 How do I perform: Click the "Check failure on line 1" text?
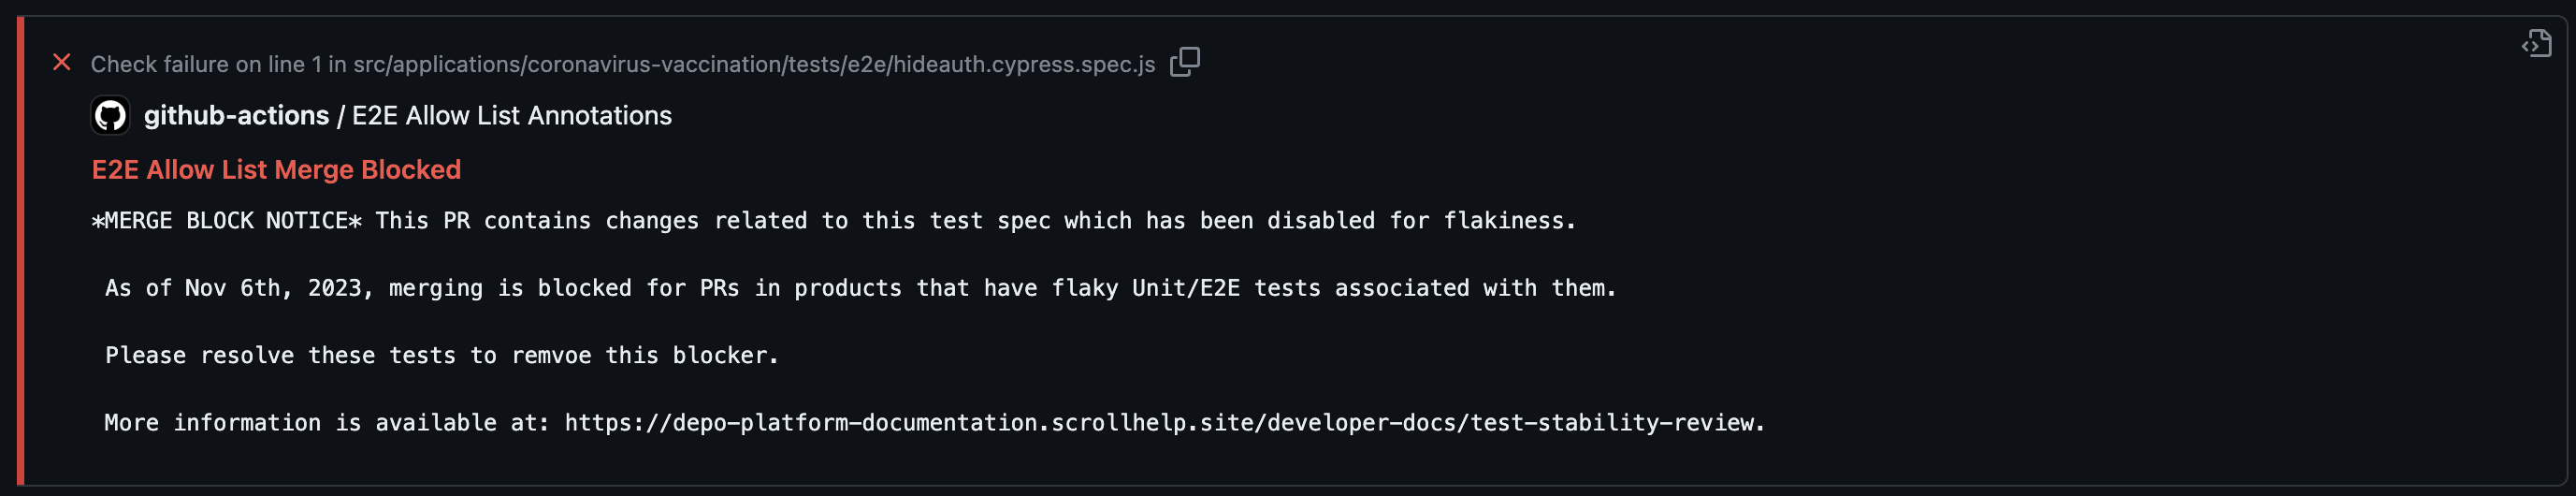(206, 65)
